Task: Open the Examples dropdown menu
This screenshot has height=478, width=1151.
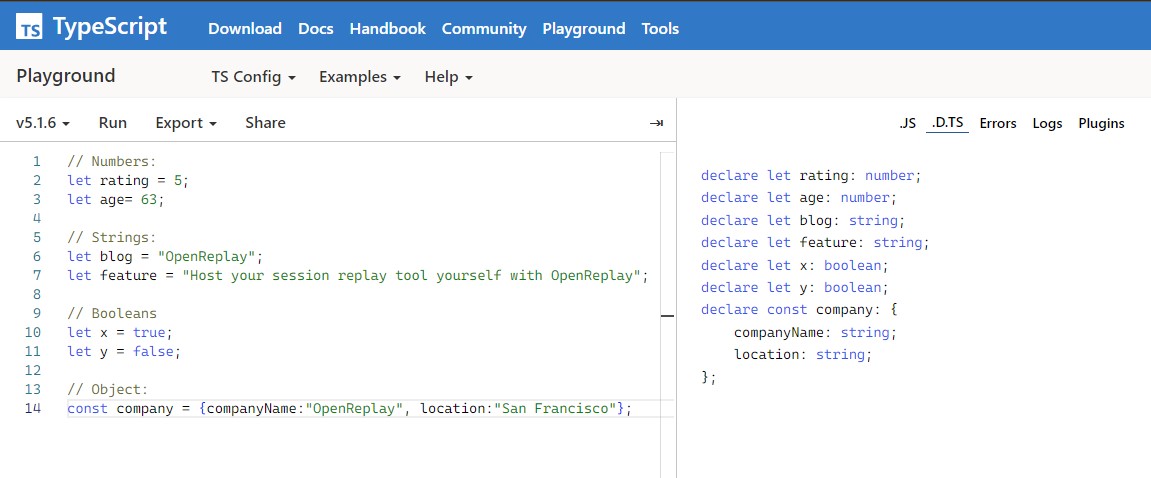Action: tap(360, 76)
